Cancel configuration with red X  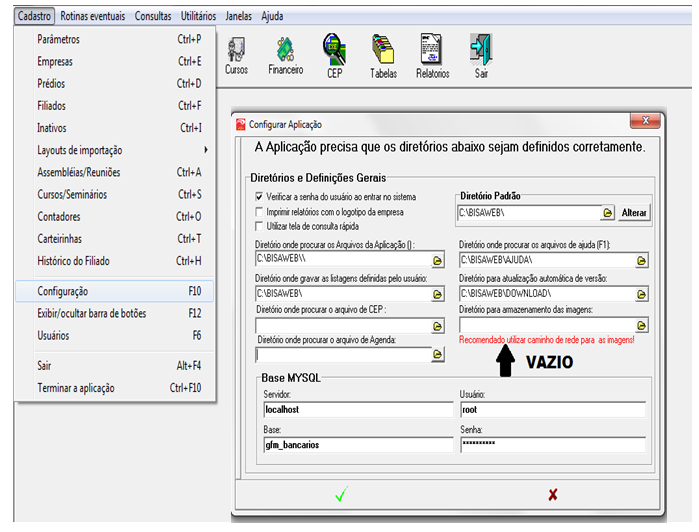coord(552,495)
